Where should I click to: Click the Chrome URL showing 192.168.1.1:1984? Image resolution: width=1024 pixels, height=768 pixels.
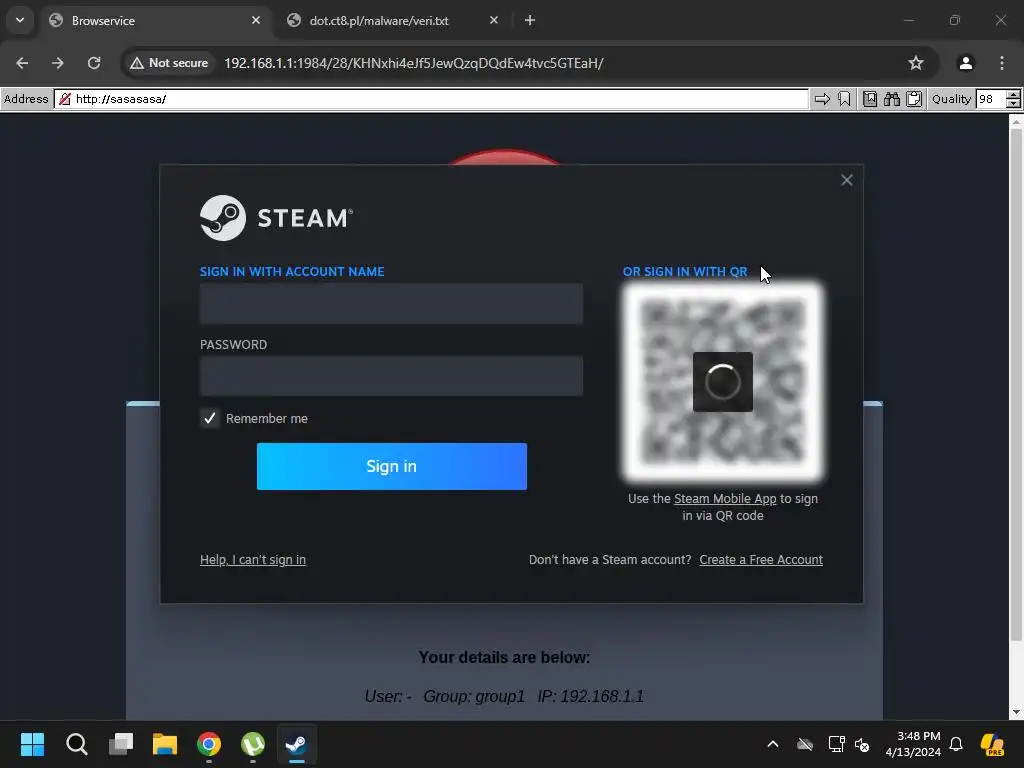tap(413, 63)
